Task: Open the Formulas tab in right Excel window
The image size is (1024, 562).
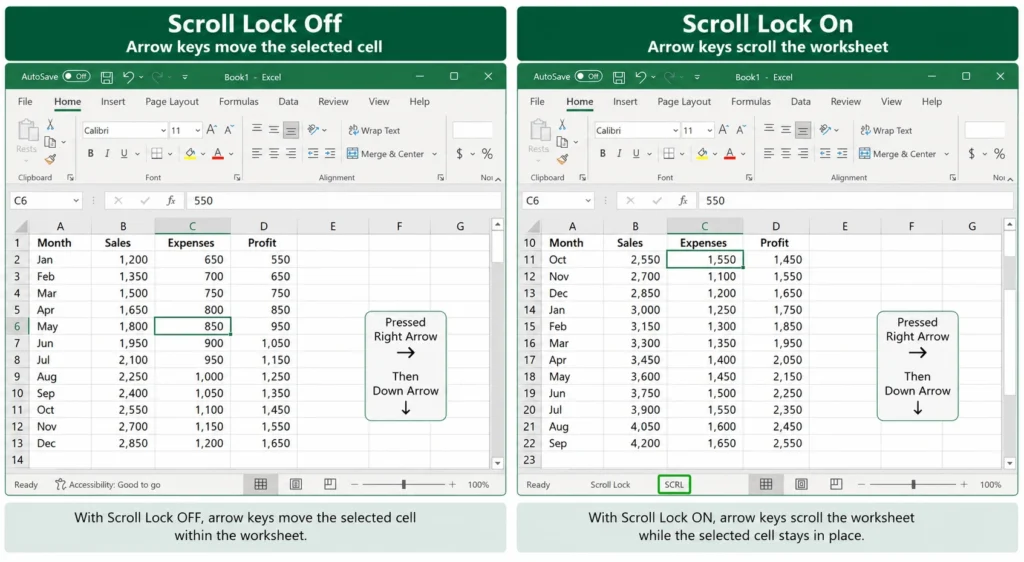Action: pos(750,102)
